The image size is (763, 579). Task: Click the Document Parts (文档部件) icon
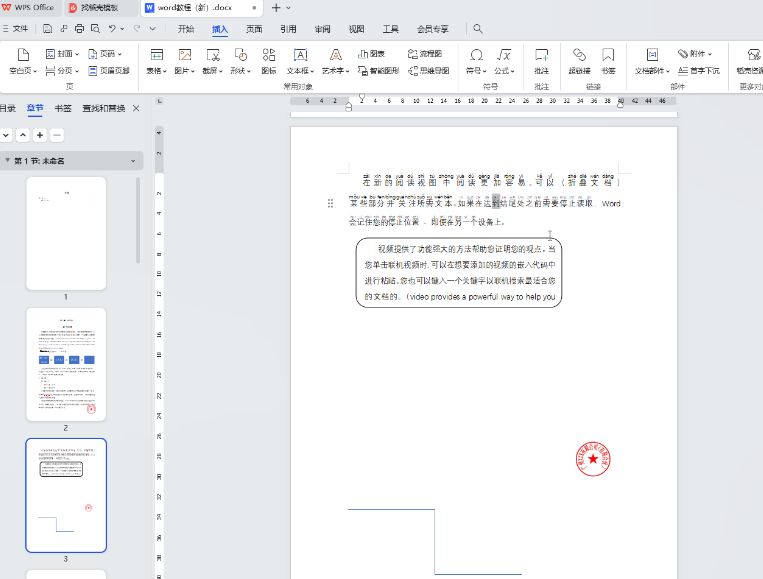click(x=652, y=54)
